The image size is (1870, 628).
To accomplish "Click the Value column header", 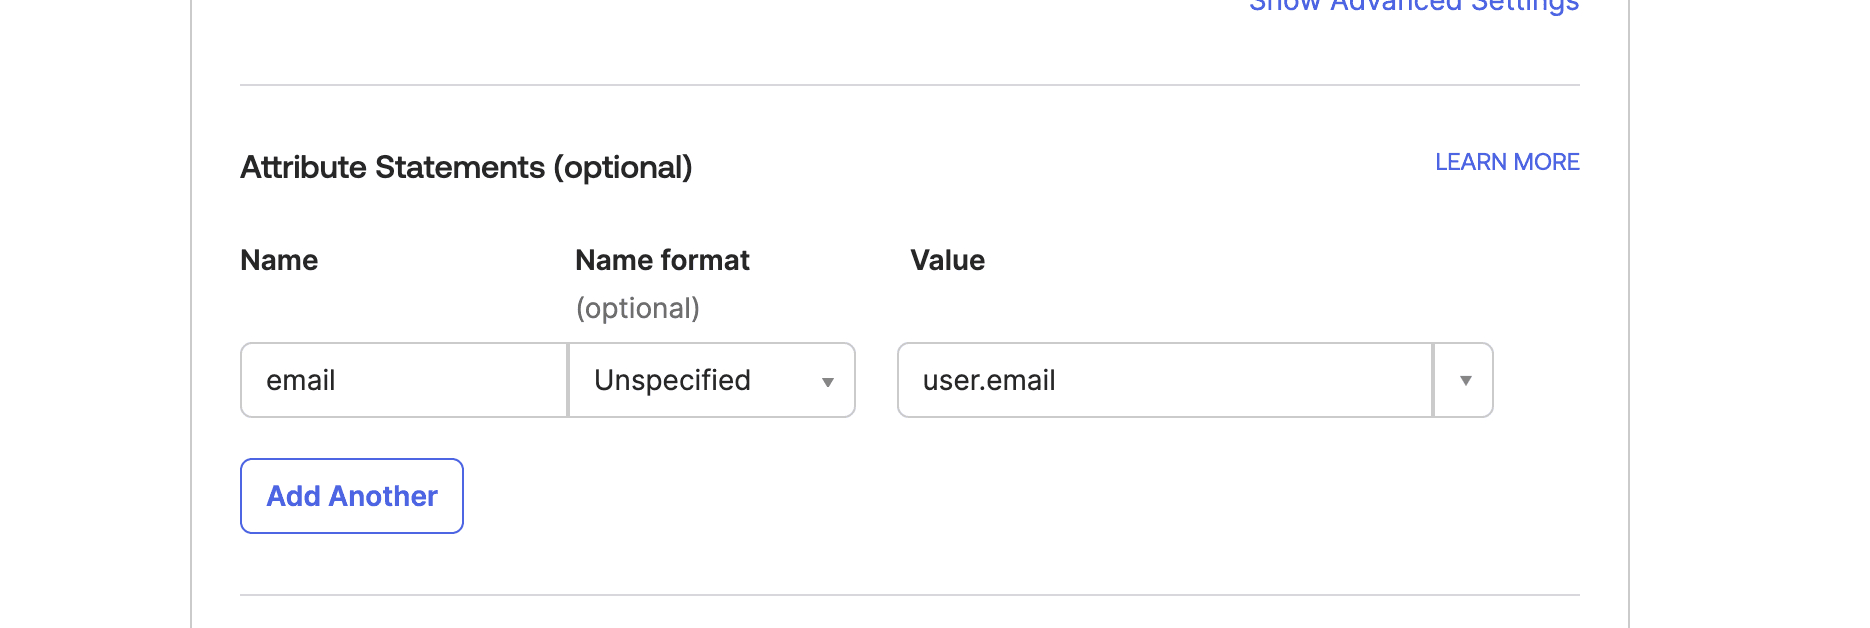I will click(947, 260).
